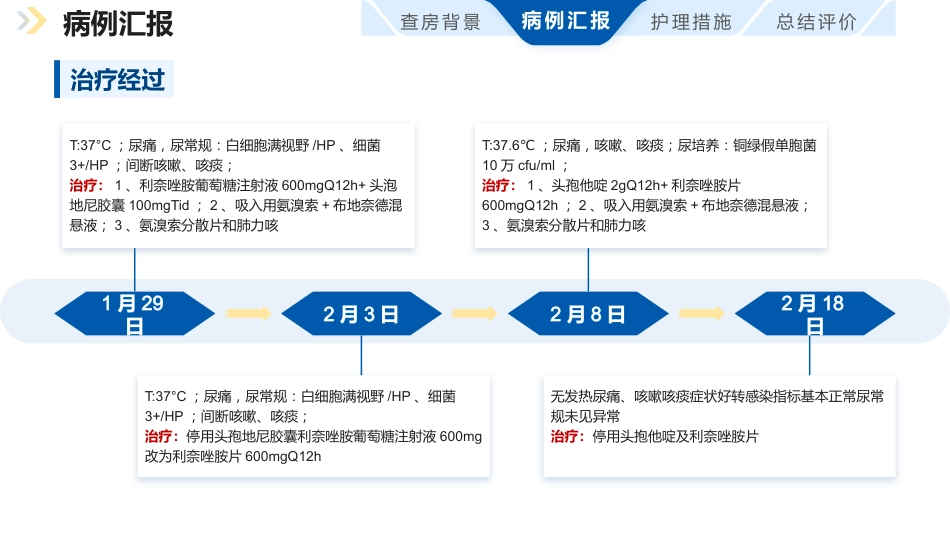Screen dimensions: 950x535
Task: Click the 2月8日 timeline marker
Action: [588, 313]
